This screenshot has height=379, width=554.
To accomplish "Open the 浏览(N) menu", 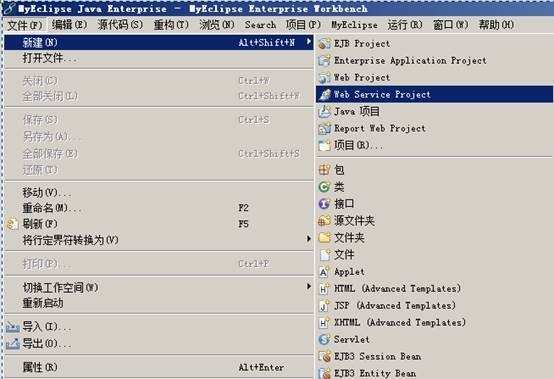I will tap(217, 25).
